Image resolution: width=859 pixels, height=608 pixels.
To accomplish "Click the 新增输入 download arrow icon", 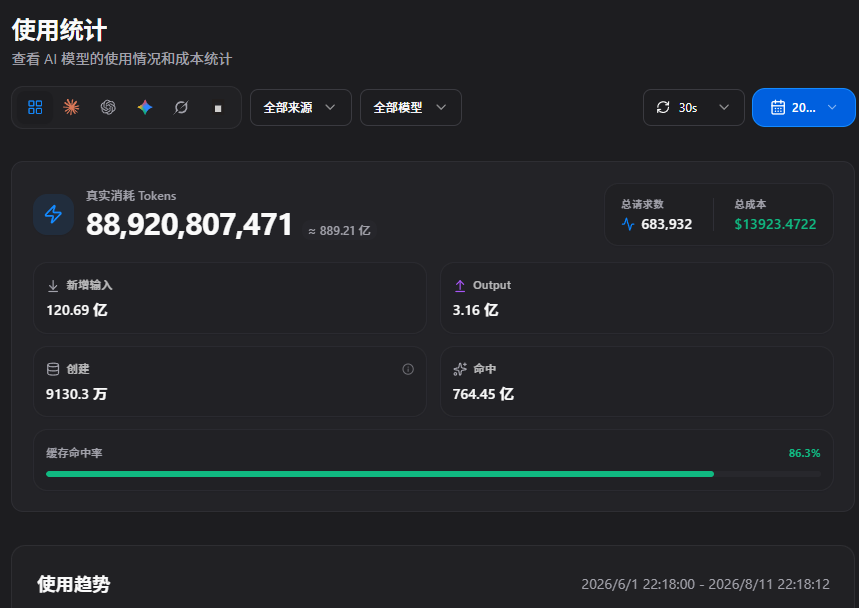I will coord(53,285).
